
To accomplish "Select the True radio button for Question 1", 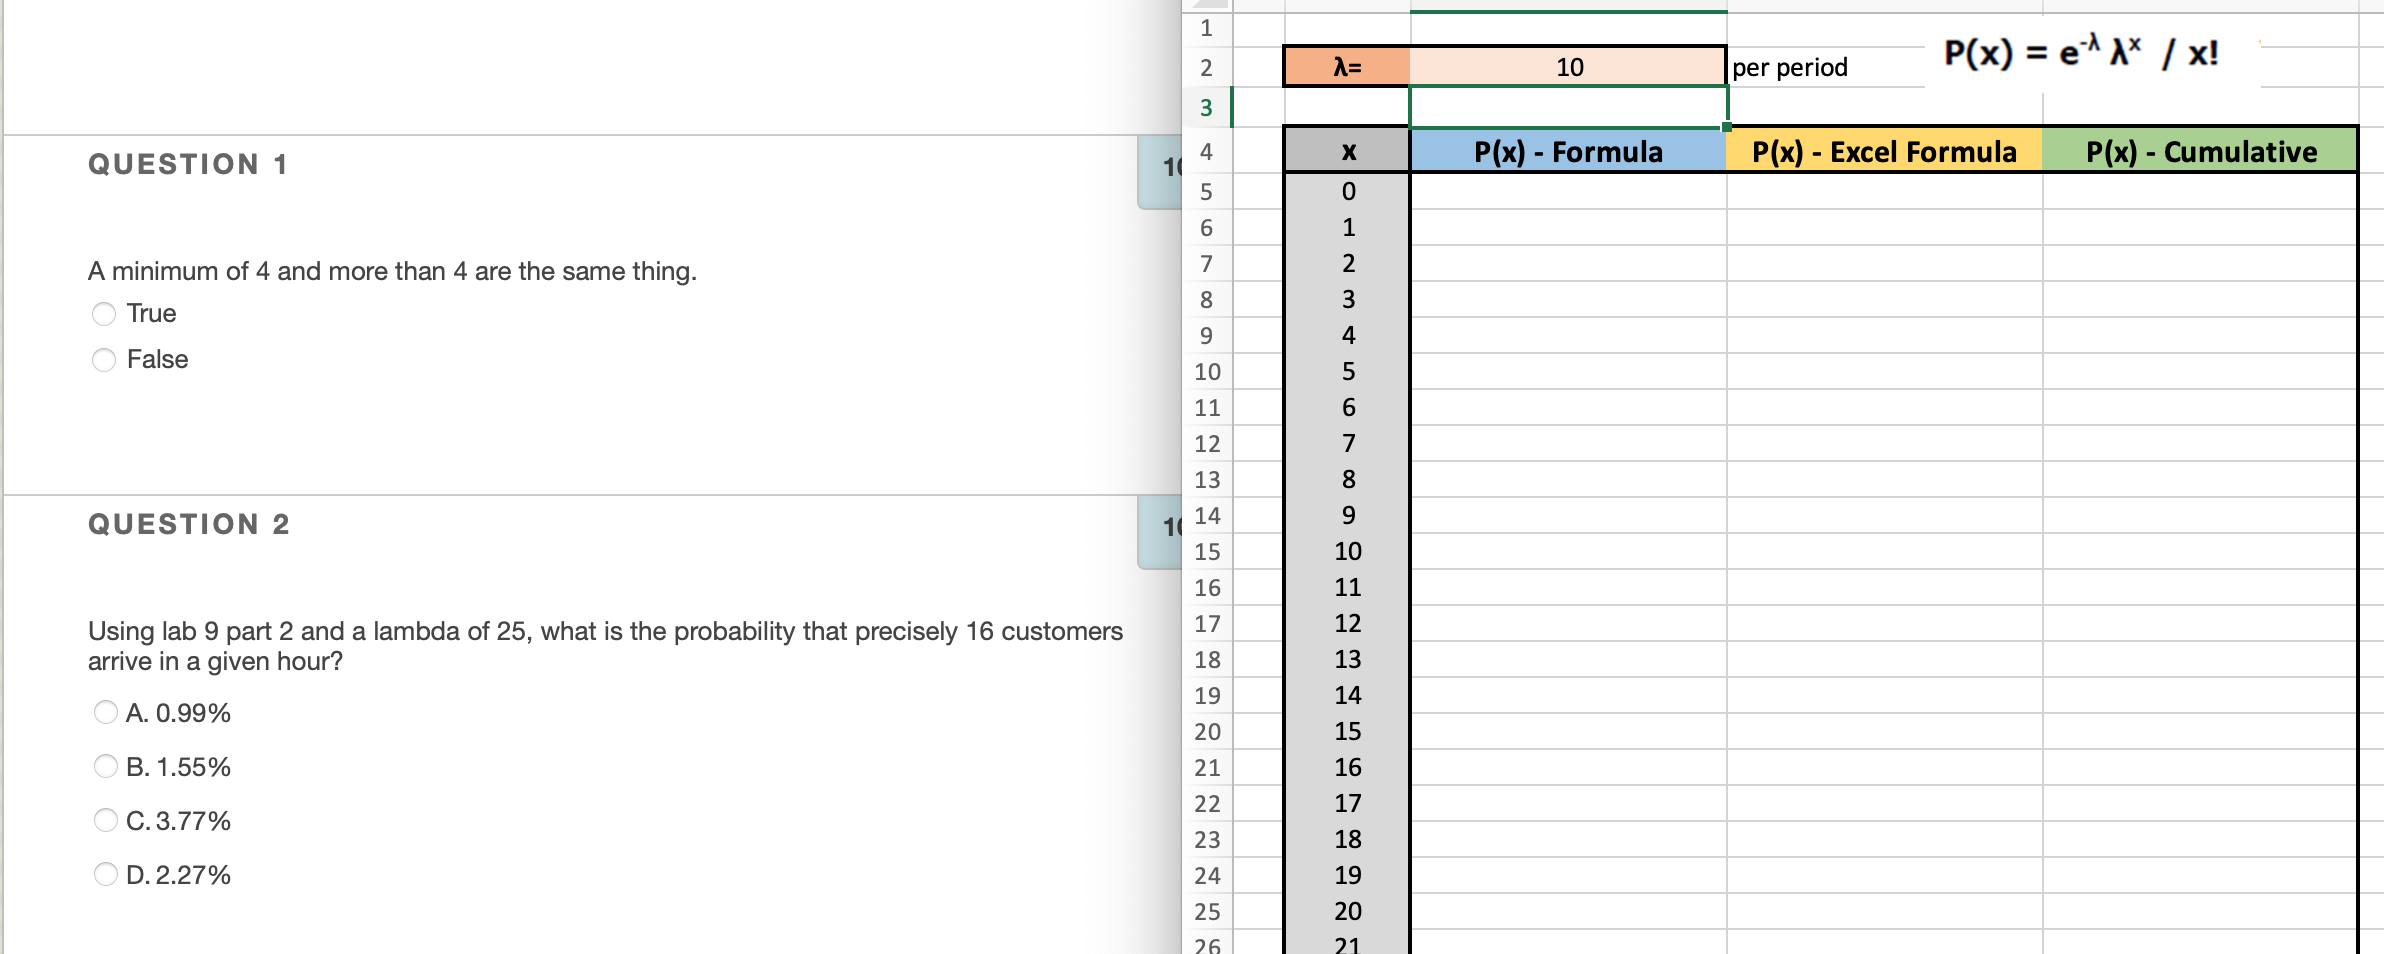I will point(104,314).
